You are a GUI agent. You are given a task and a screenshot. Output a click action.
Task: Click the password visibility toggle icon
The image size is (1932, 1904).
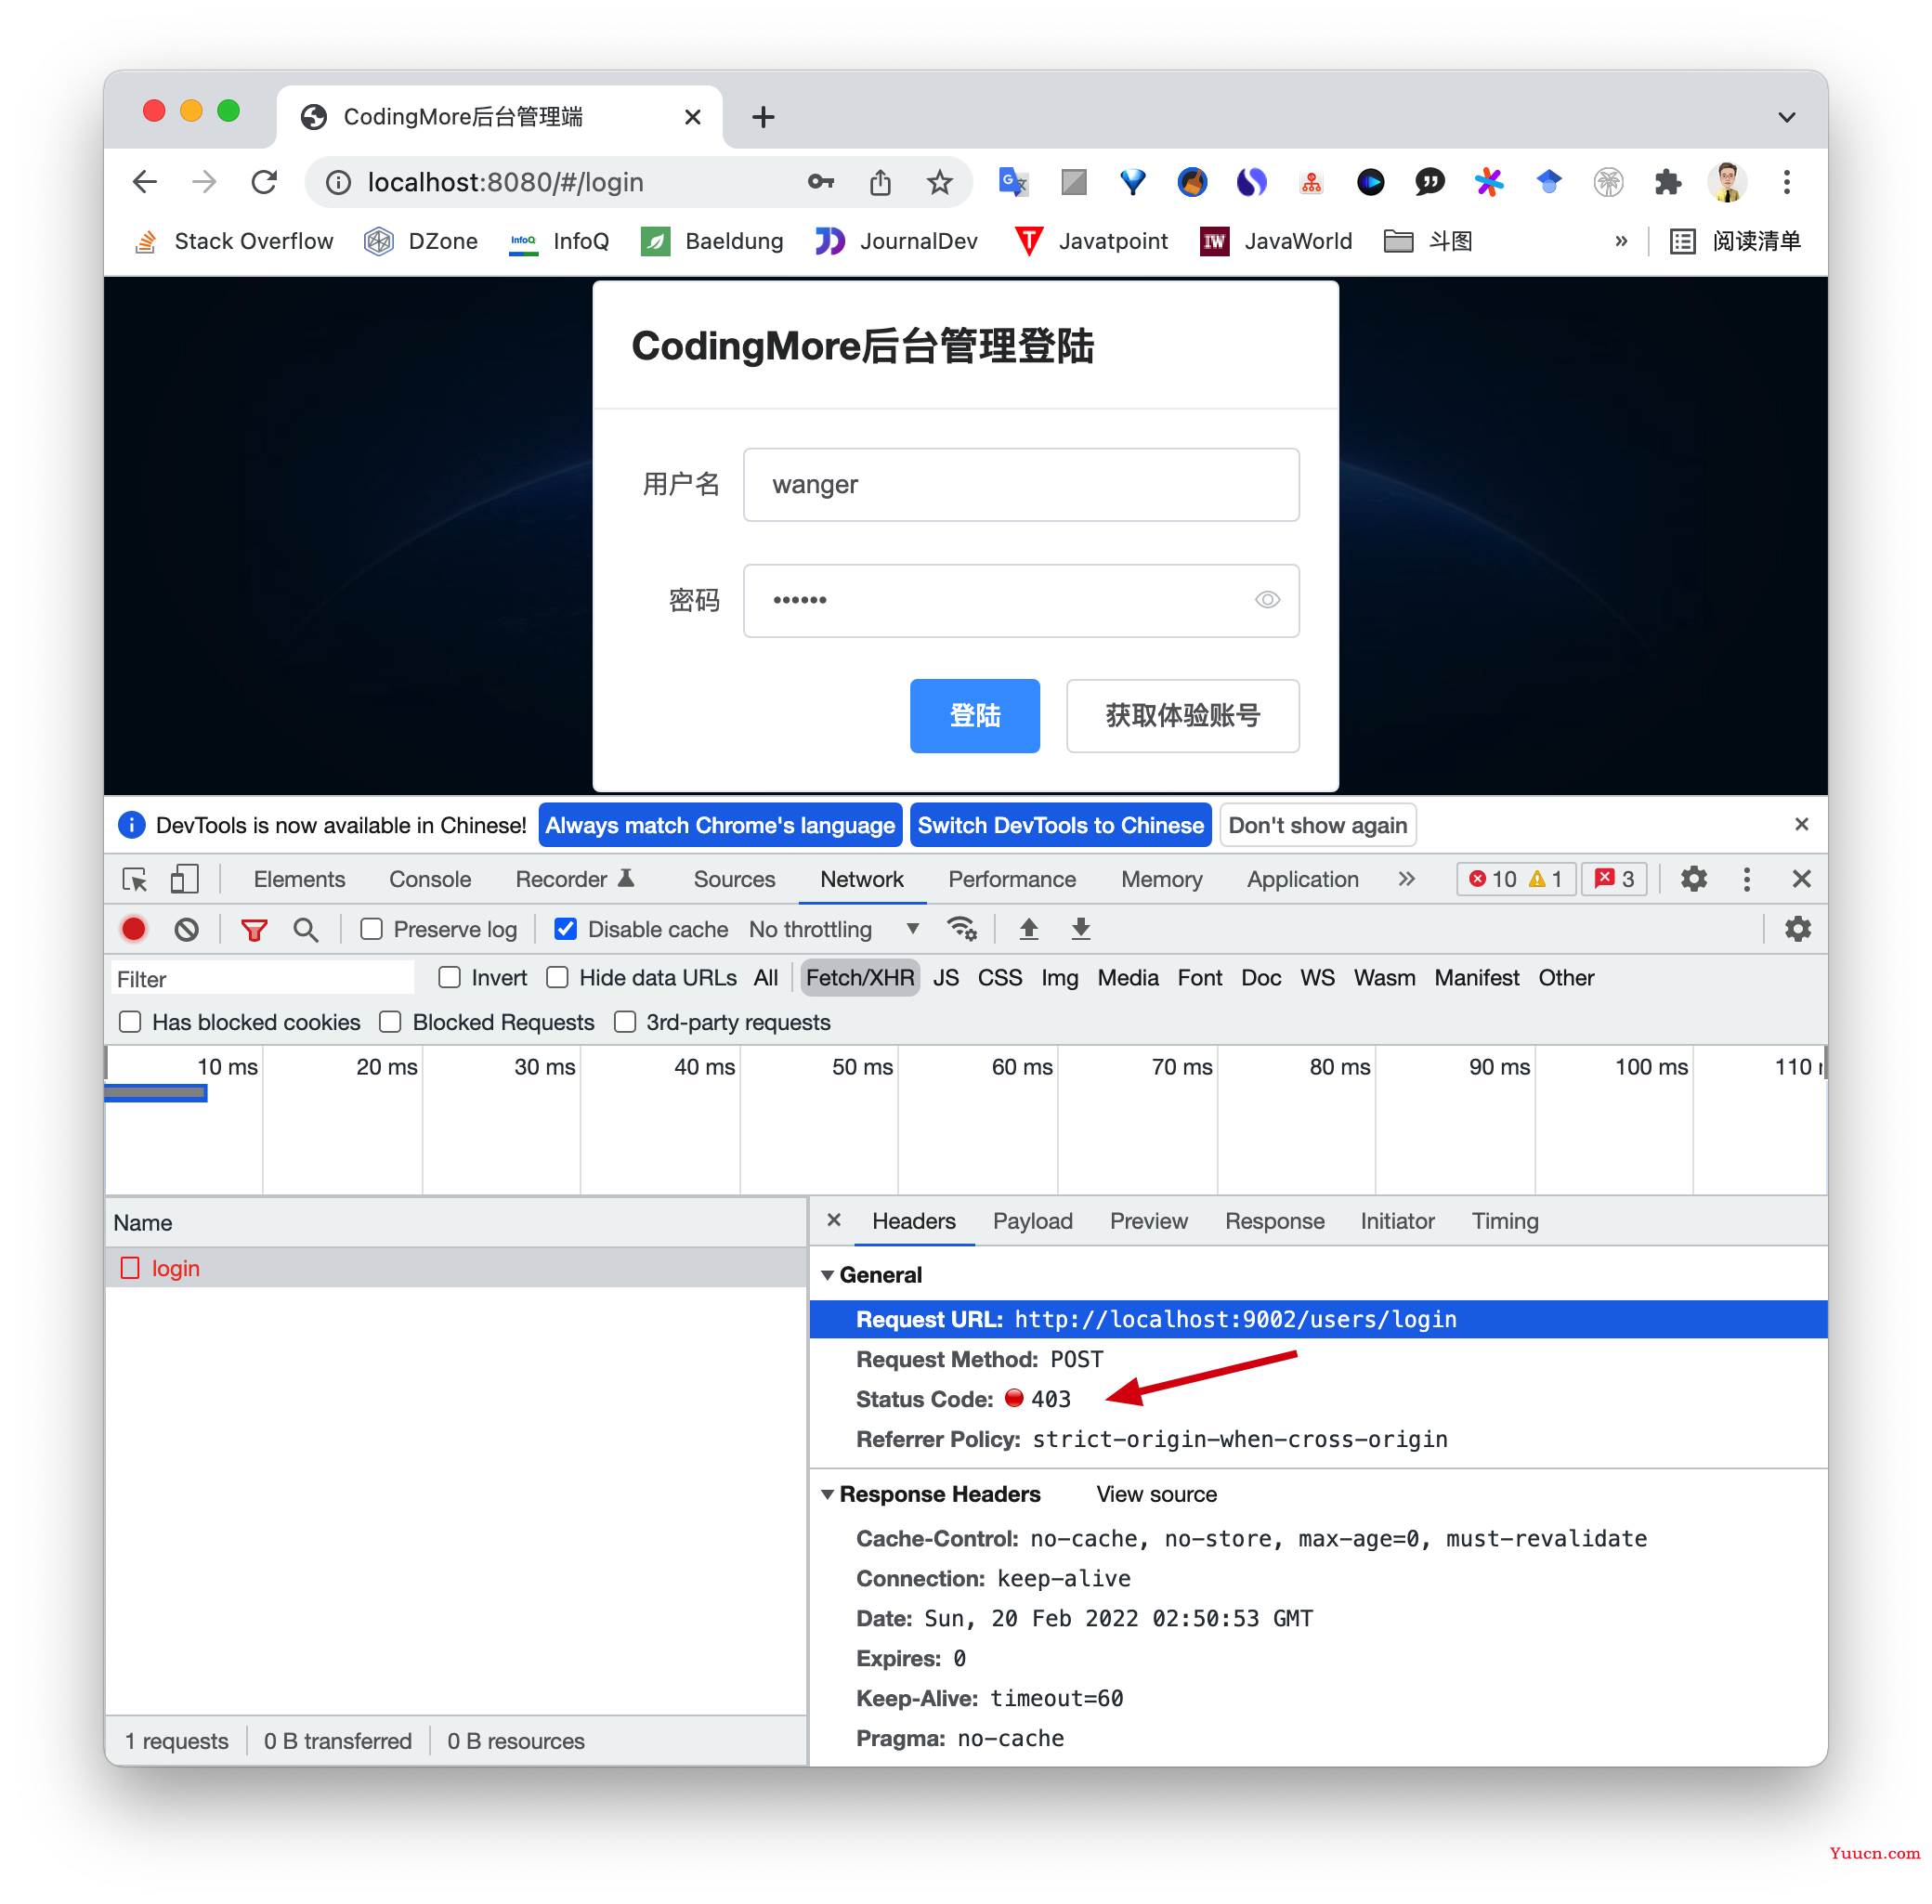[x=1268, y=600]
